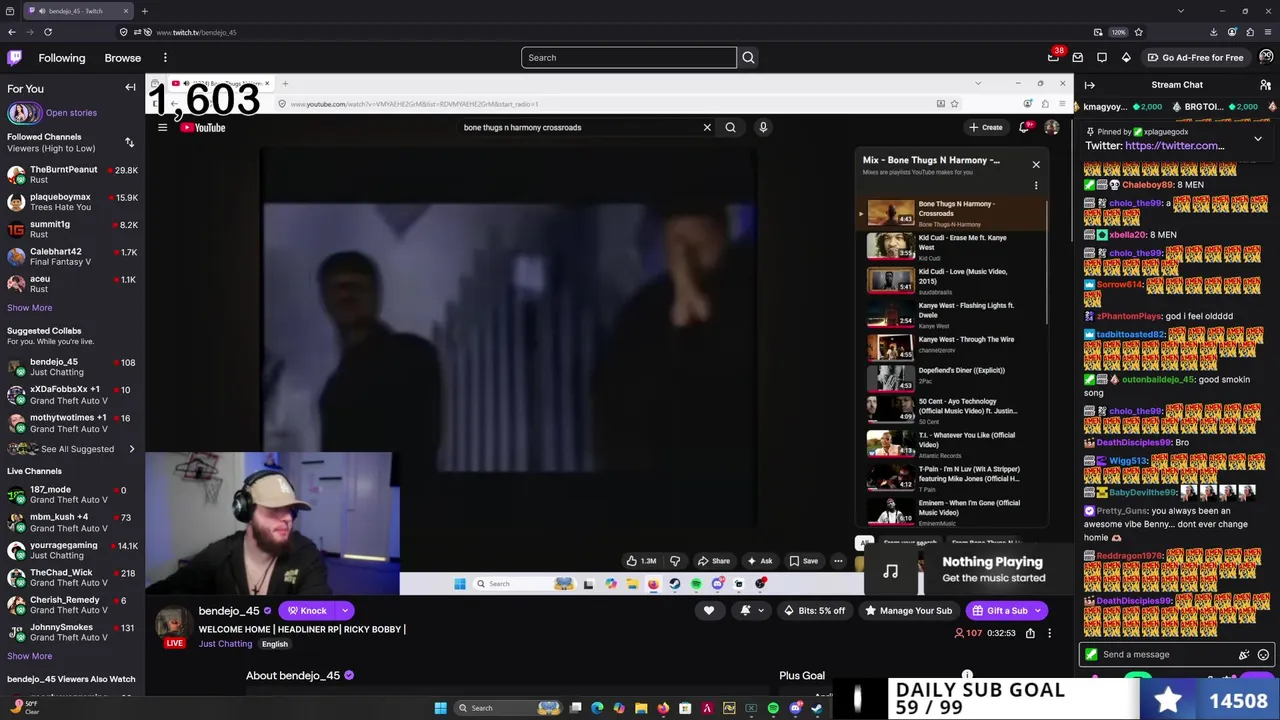Screen dimensions: 1280x720
Task: Open stream share icon next to uptime
Action: click(1030, 633)
